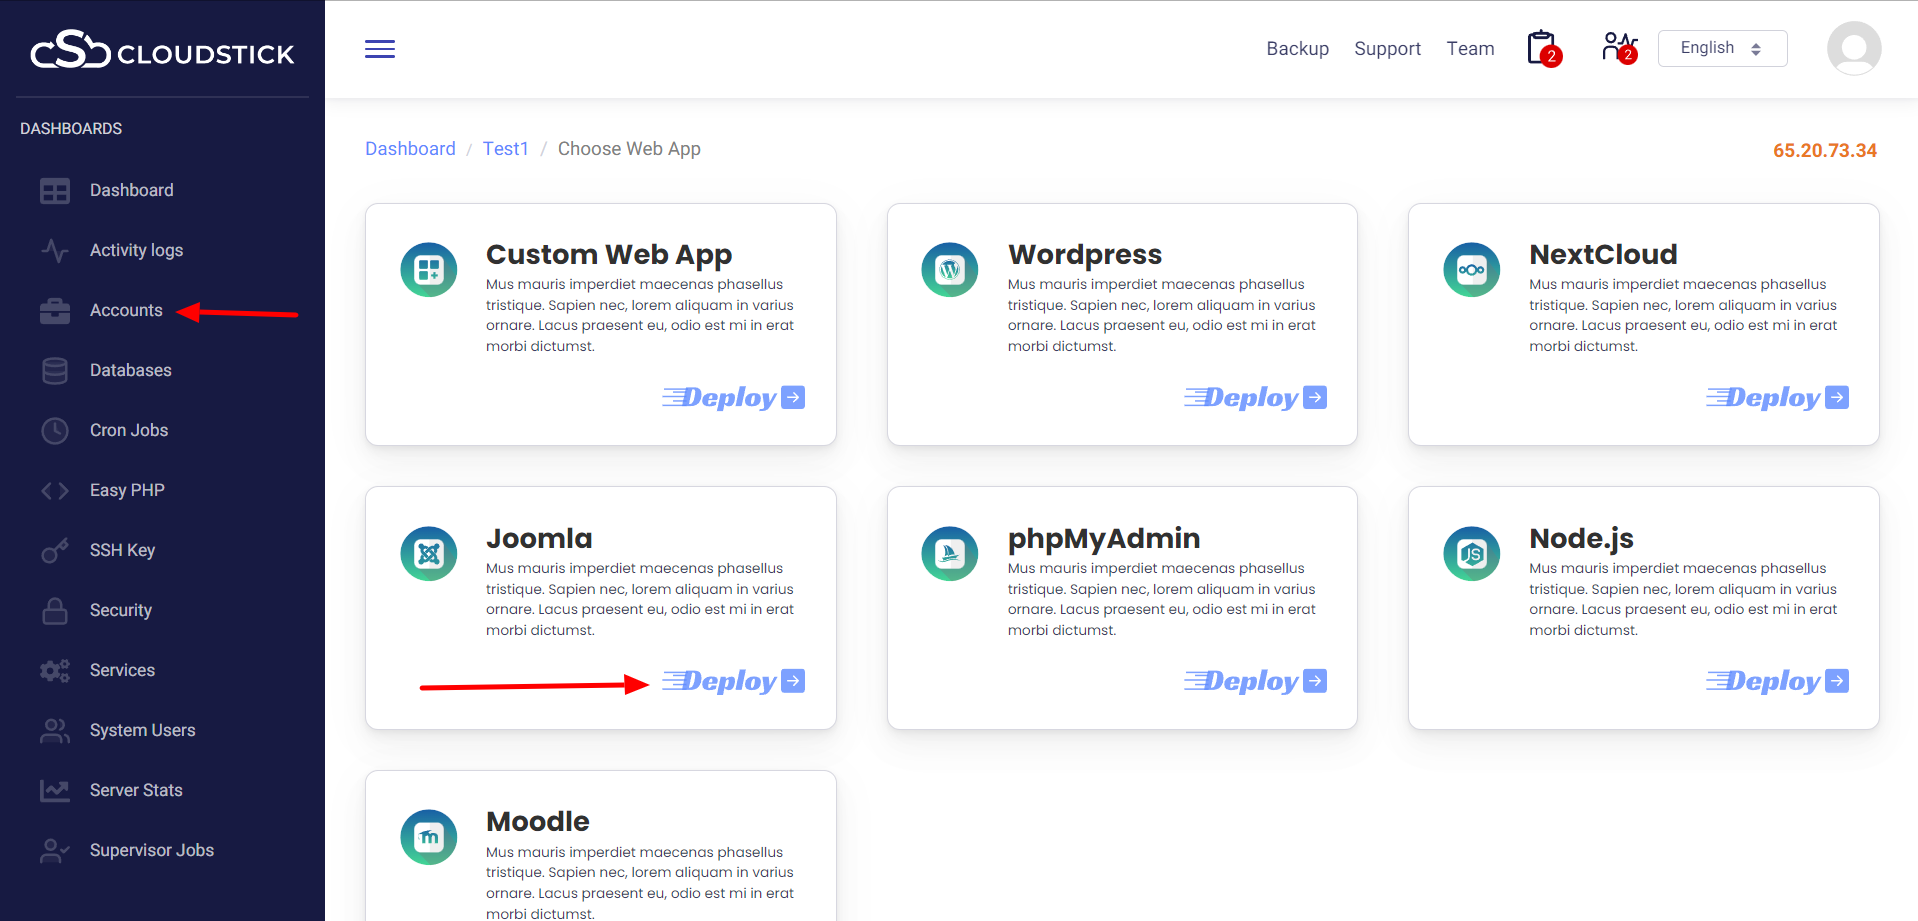Toggle the hamburger sidebar menu

380,49
